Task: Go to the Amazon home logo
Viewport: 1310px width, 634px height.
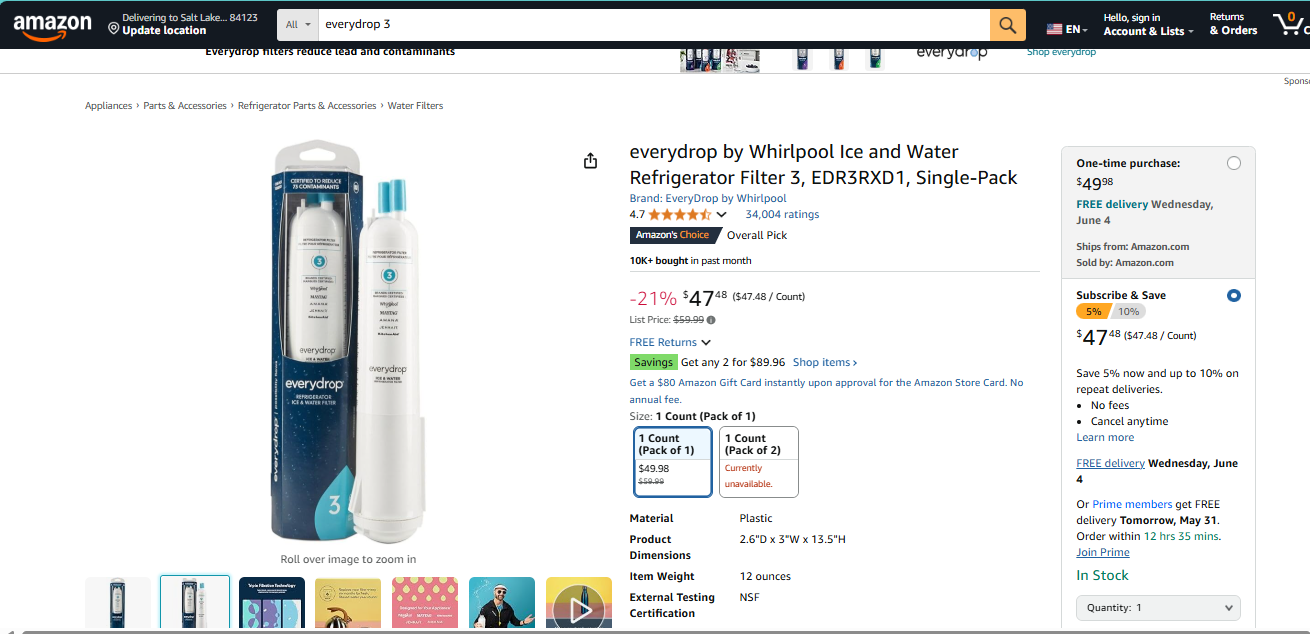Action: coord(52,26)
